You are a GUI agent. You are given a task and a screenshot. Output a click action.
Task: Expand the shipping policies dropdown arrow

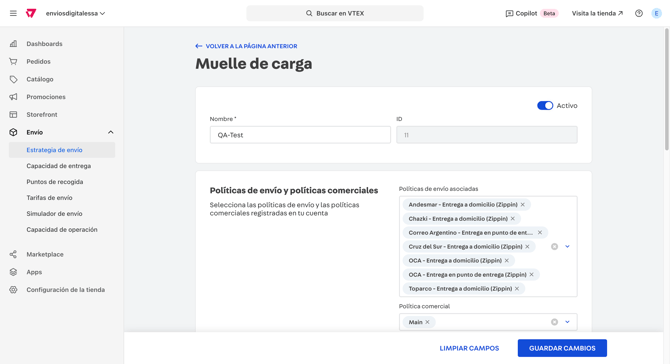567,247
